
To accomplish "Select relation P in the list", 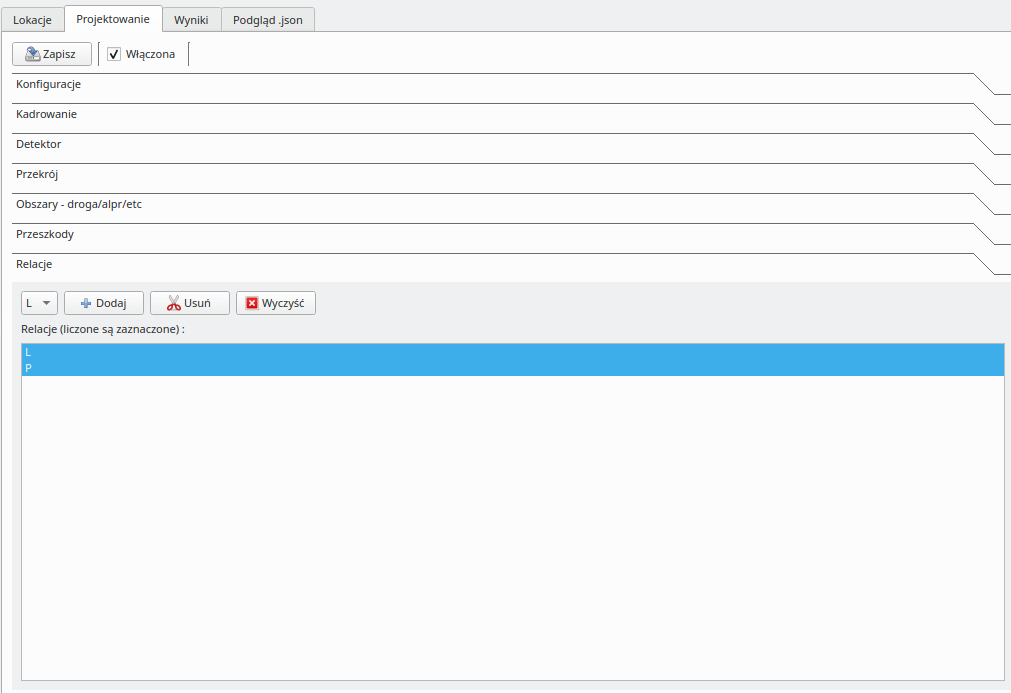I will 500,368.
